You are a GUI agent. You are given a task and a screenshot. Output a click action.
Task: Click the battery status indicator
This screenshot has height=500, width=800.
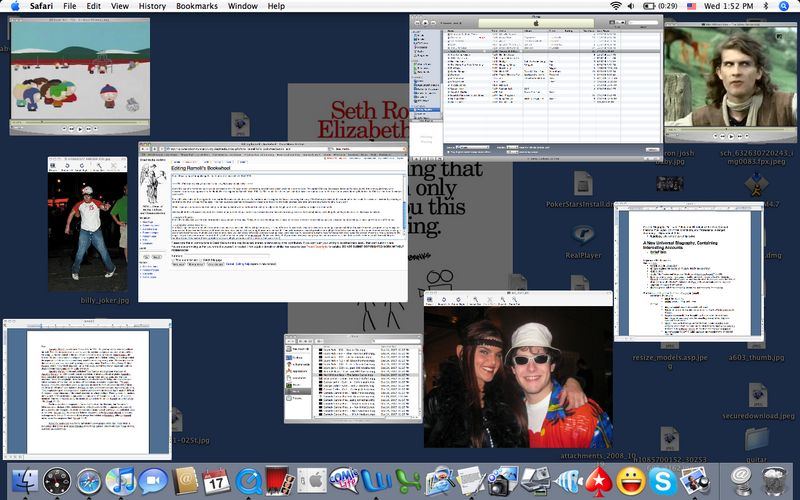[x=660, y=6]
